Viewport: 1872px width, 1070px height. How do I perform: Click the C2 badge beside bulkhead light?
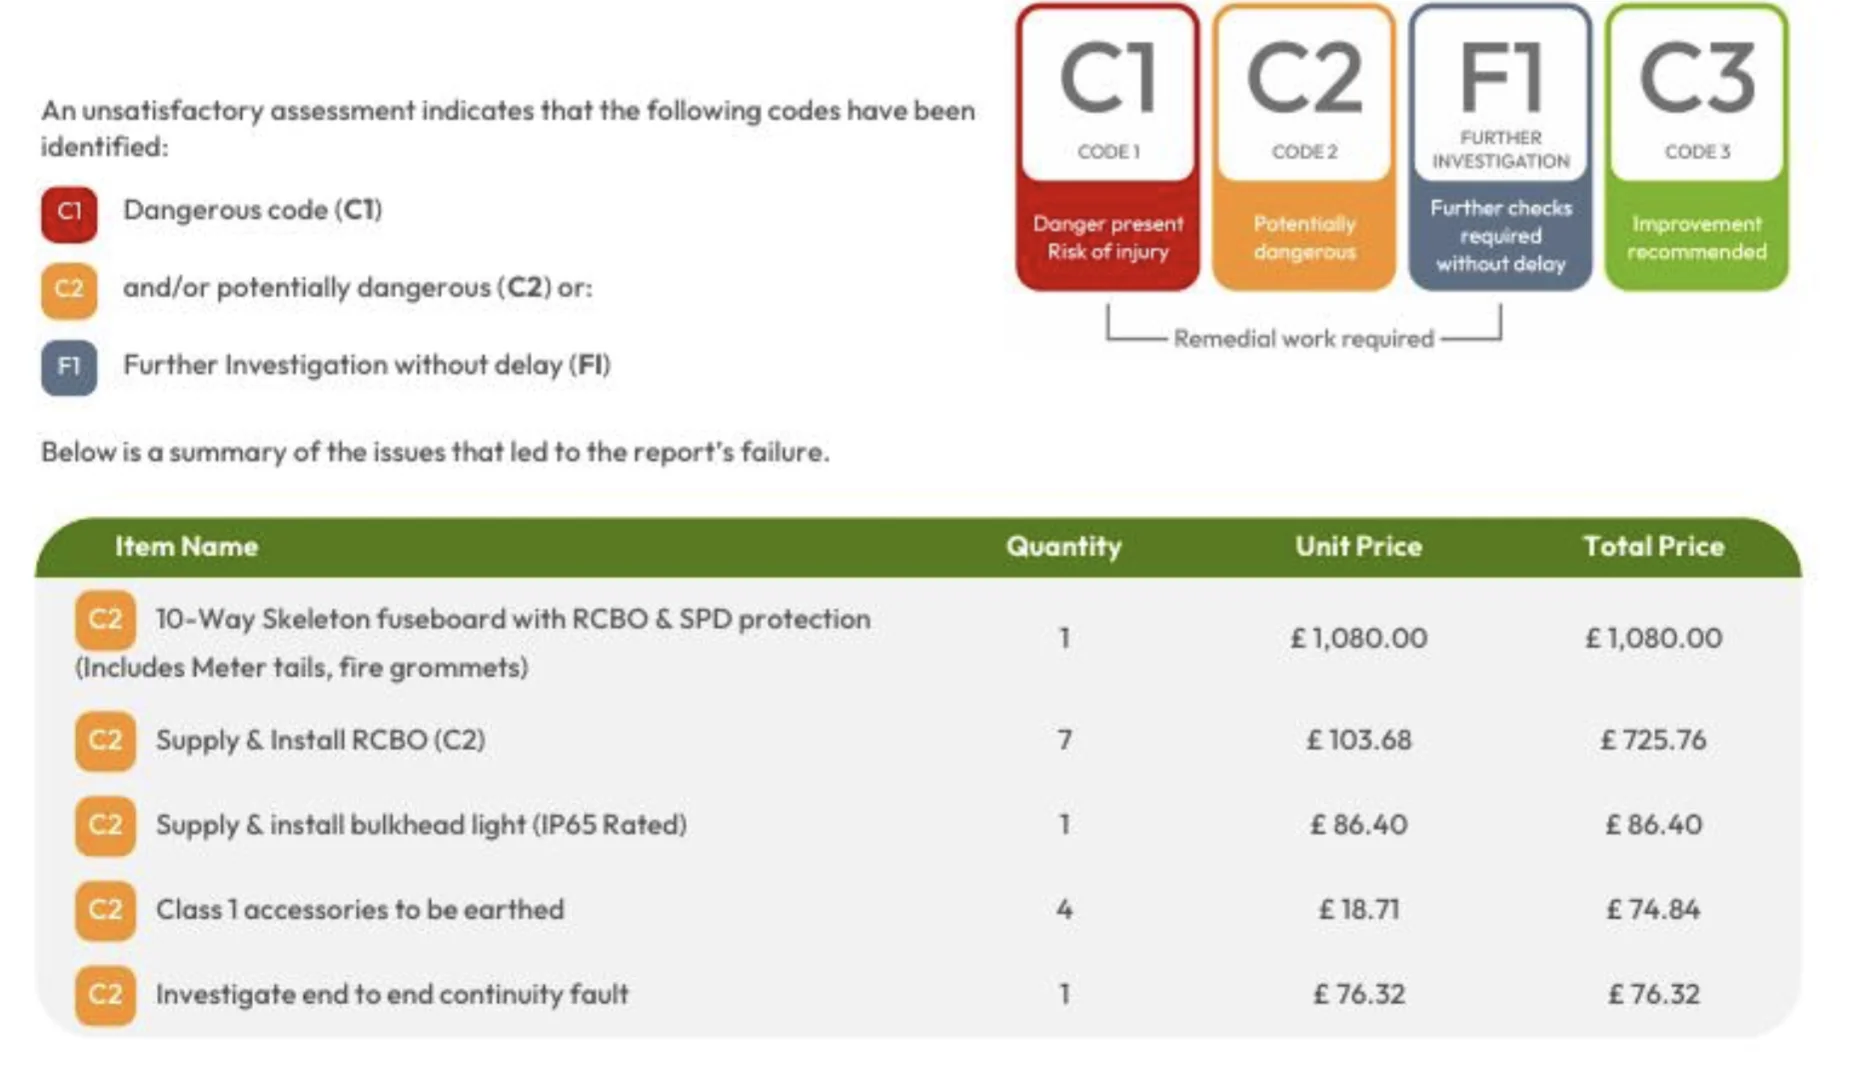[x=105, y=825]
